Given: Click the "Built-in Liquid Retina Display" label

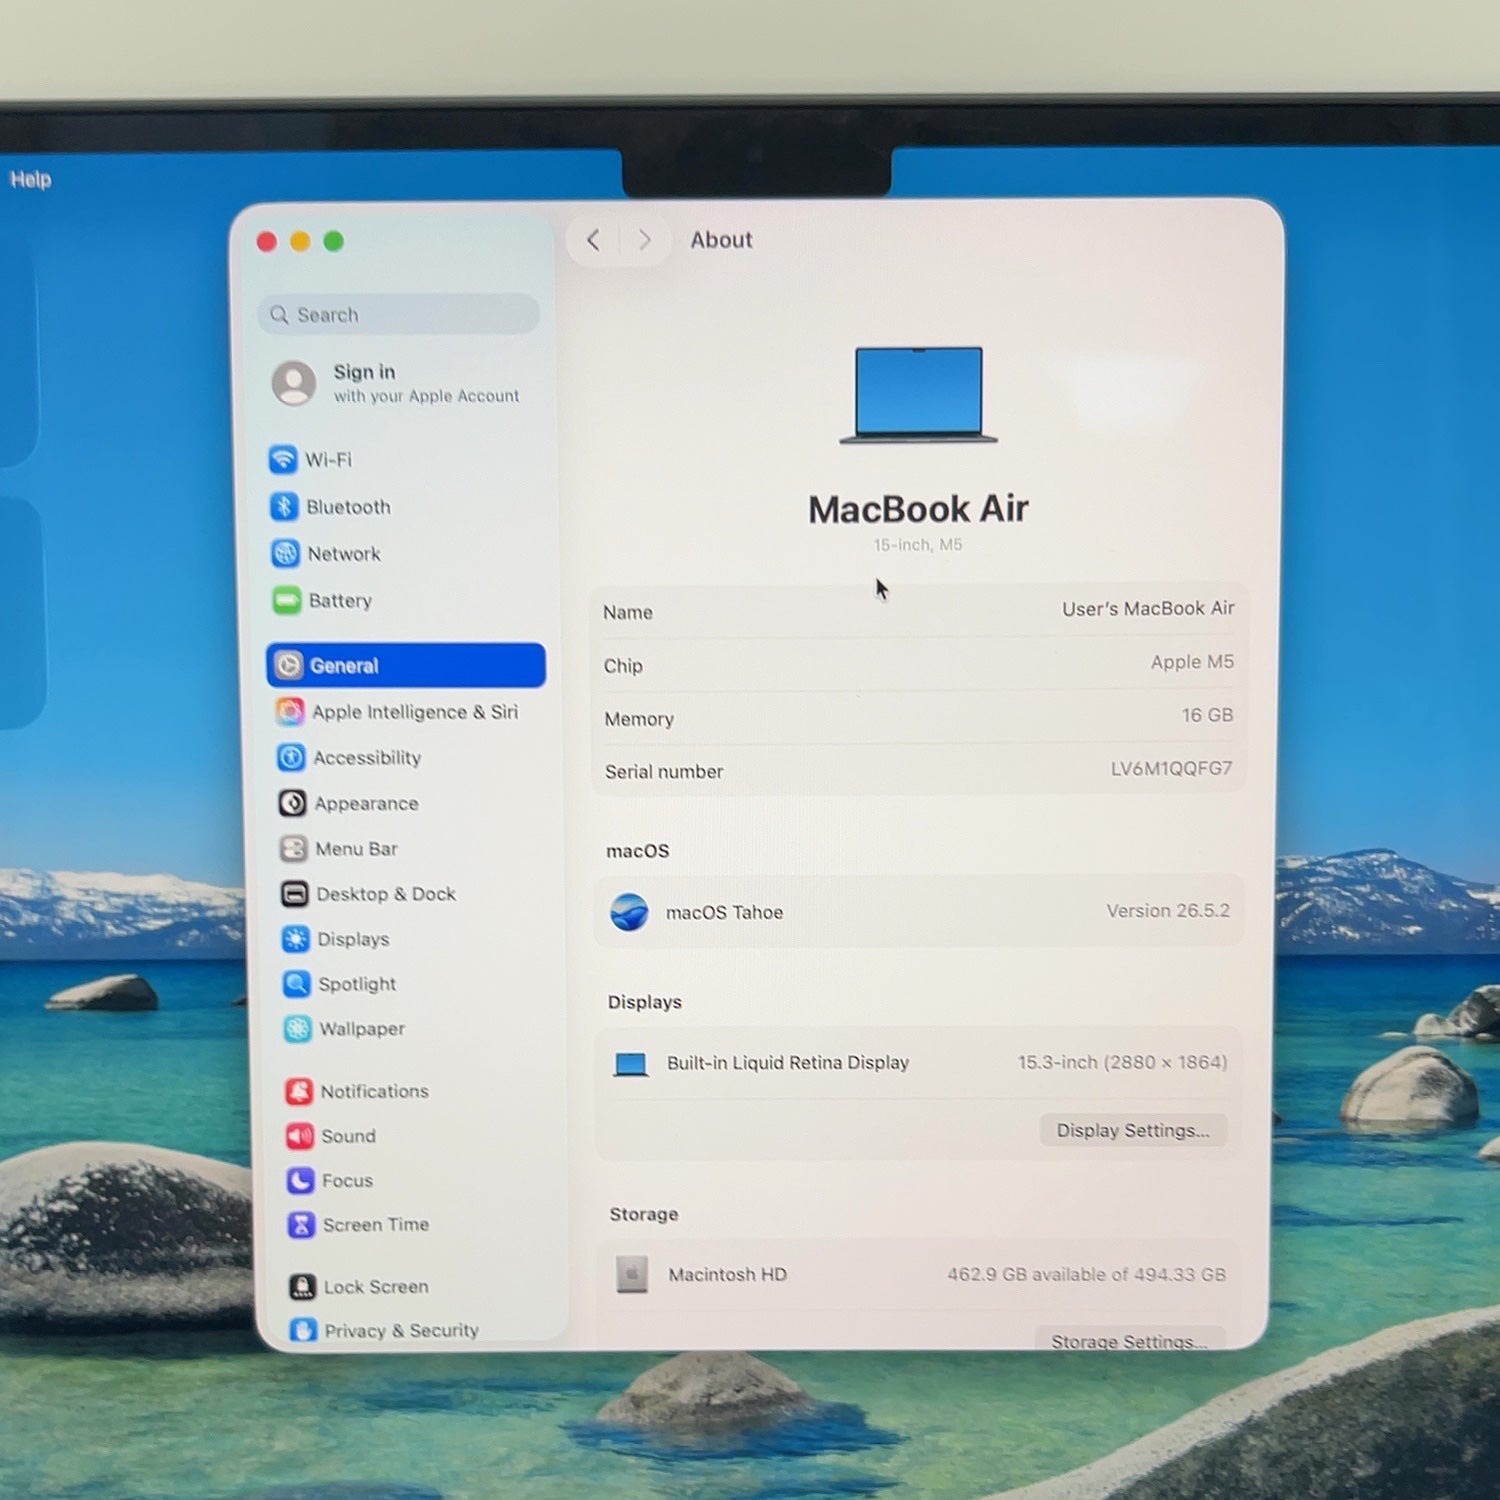Looking at the screenshot, I should (x=788, y=1062).
